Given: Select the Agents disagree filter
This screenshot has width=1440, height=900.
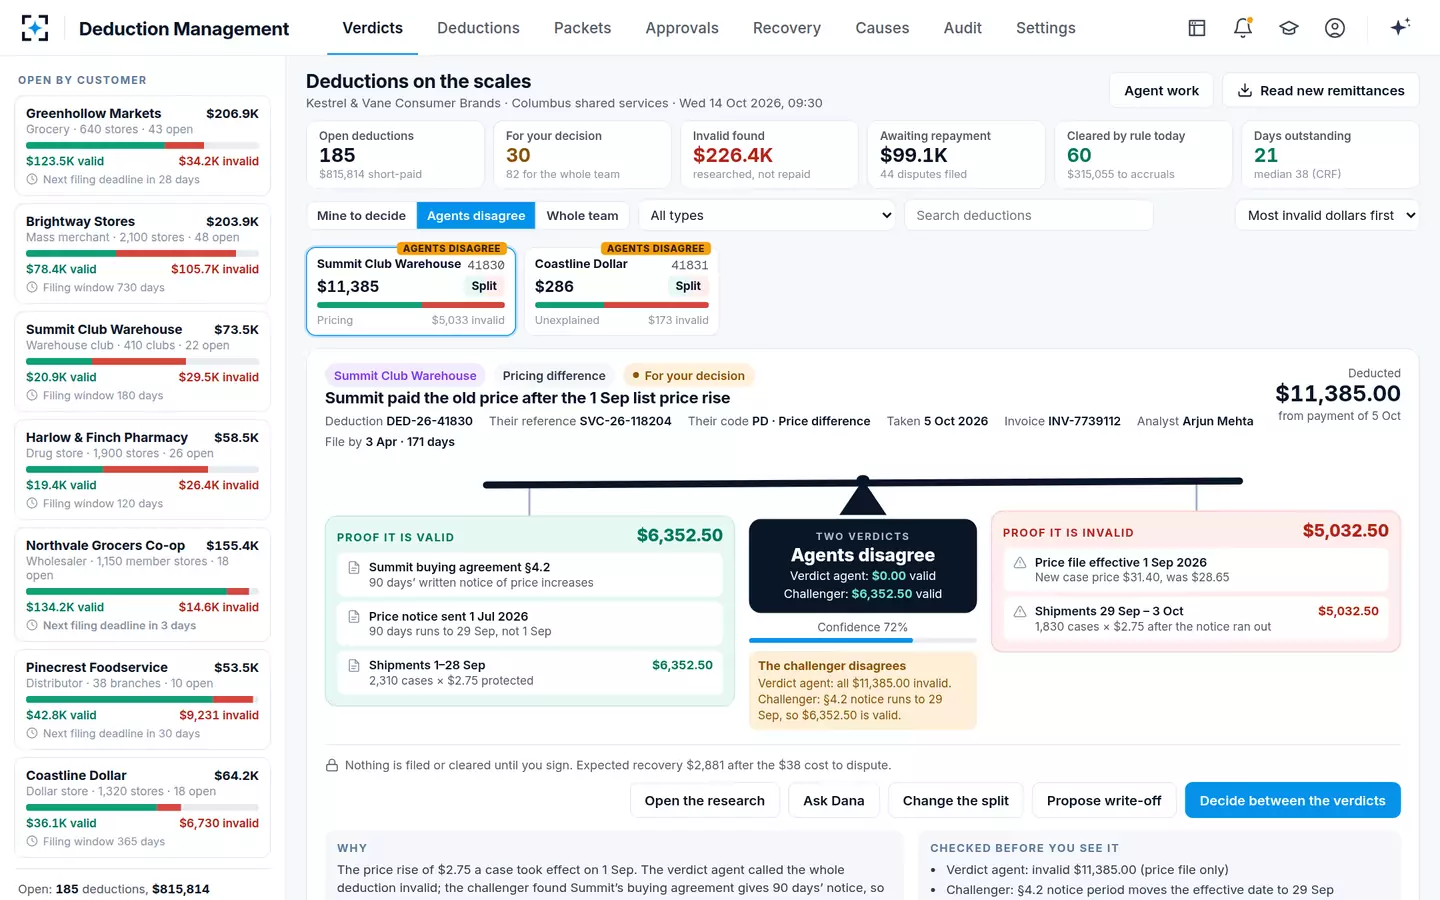Looking at the screenshot, I should (476, 215).
